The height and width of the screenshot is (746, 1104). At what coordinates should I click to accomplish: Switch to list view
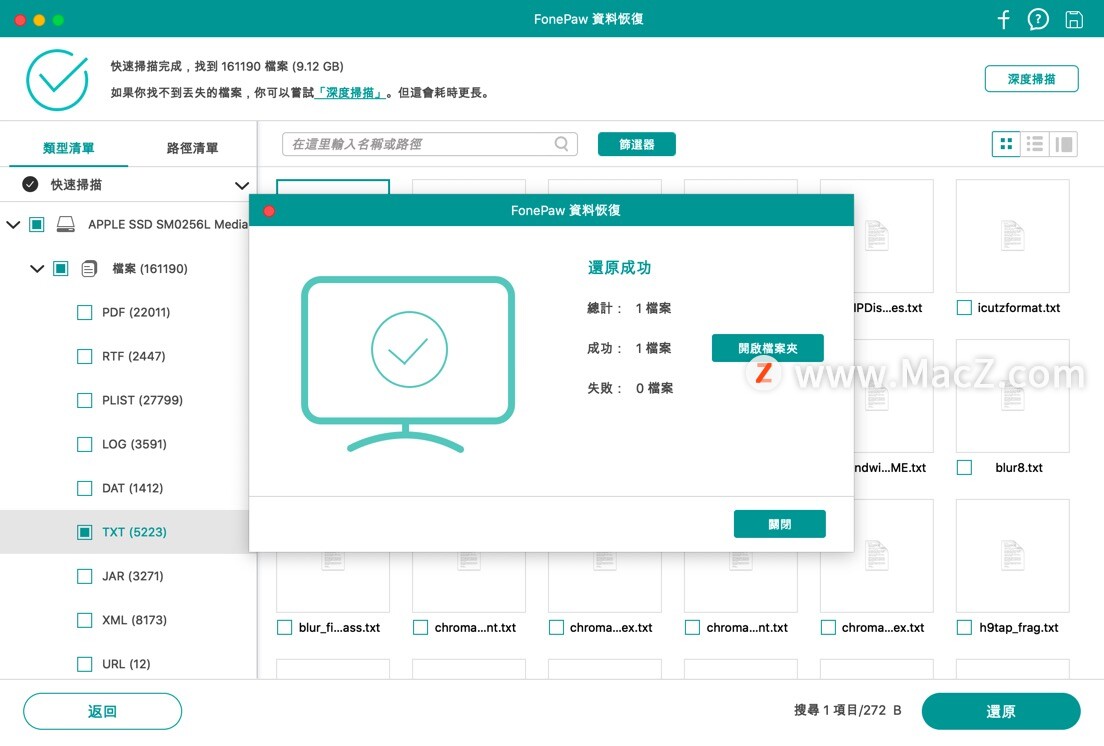[1034, 144]
